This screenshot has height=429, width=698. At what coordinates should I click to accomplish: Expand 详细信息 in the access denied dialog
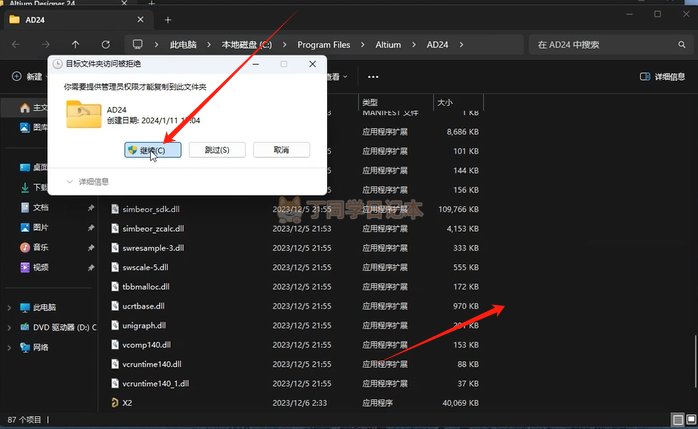(87, 182)
